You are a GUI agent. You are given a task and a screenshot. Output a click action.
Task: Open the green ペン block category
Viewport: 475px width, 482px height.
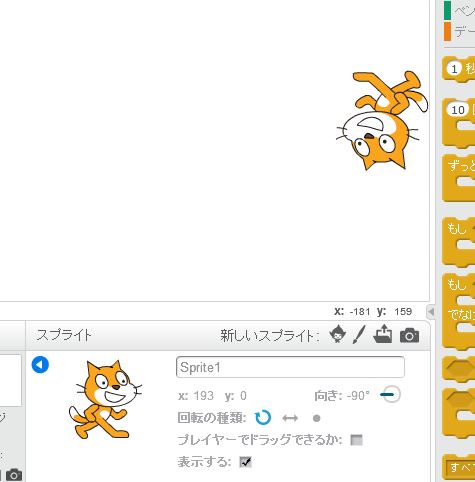[x=459, y=11]
